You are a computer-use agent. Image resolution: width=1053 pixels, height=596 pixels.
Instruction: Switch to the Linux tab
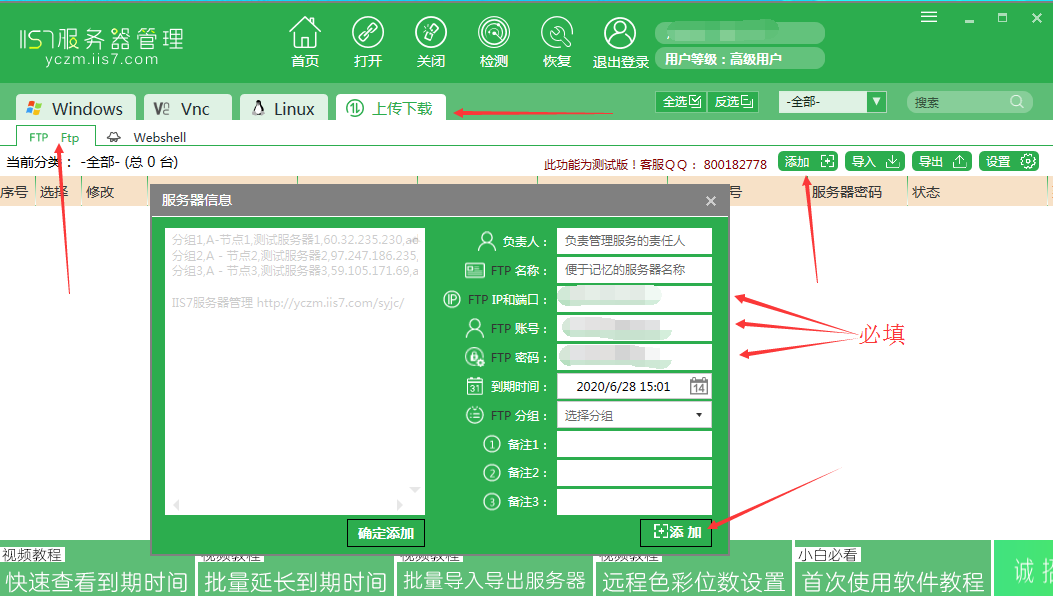pos(283,110)
